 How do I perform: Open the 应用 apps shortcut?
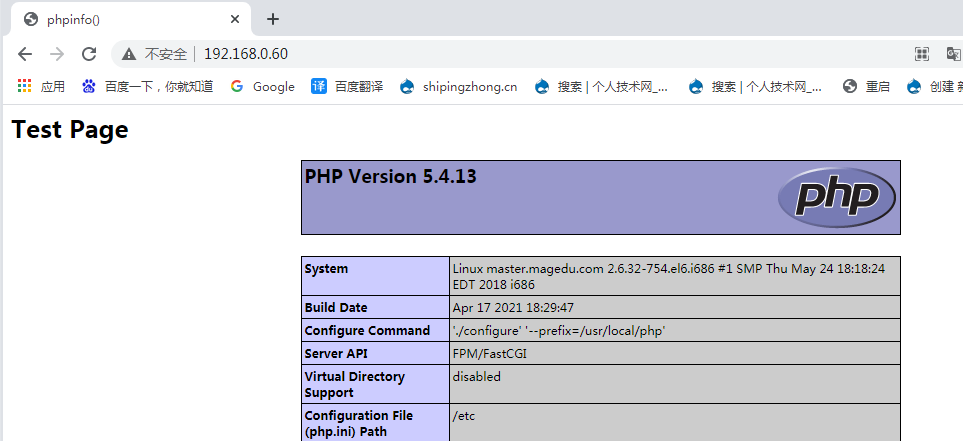tap(41, 87)
